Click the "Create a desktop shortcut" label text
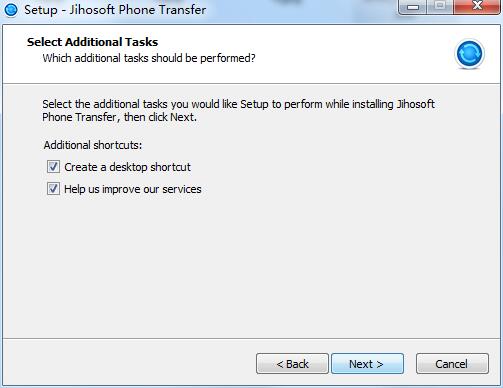Viewport: 503px width, 388px height. pyautogui.click(x=127, y=167)
